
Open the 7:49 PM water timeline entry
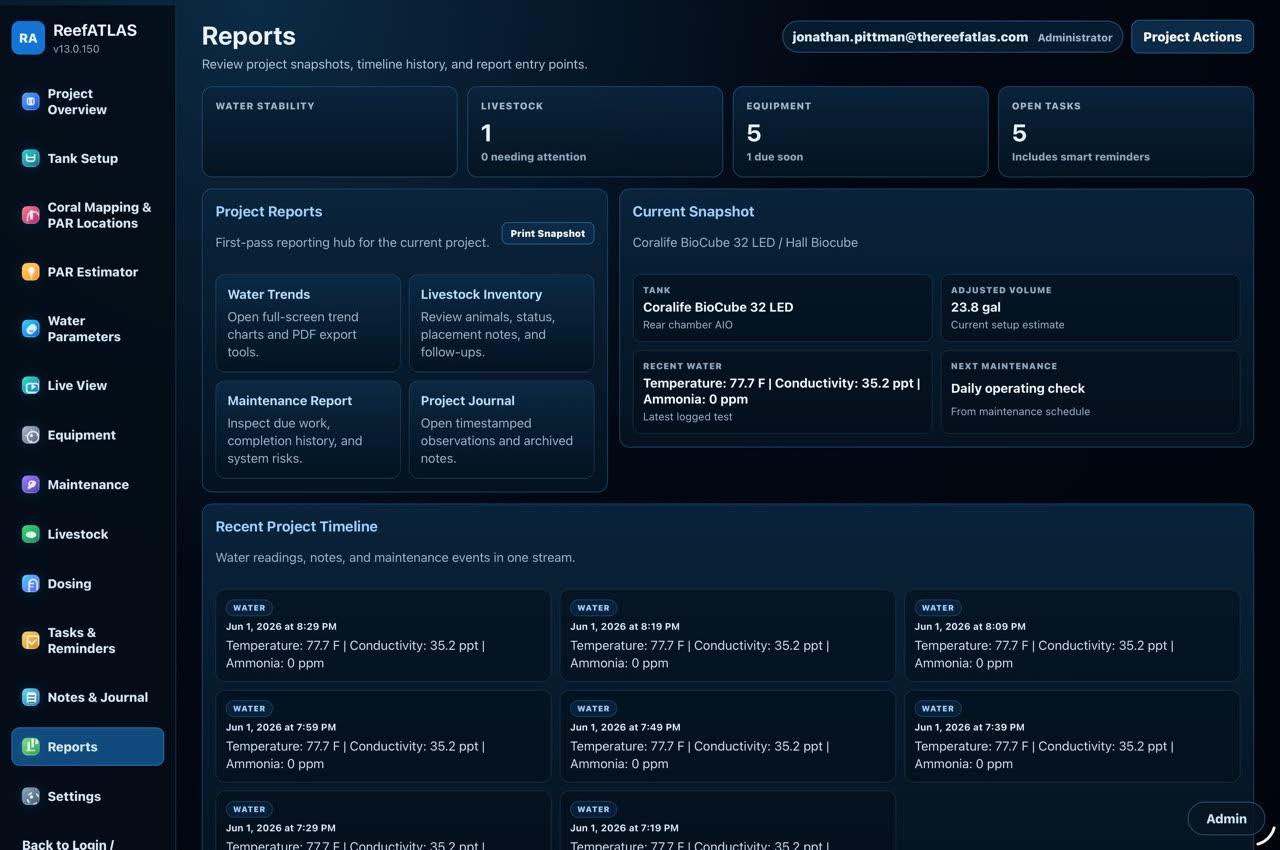[728, 736]
